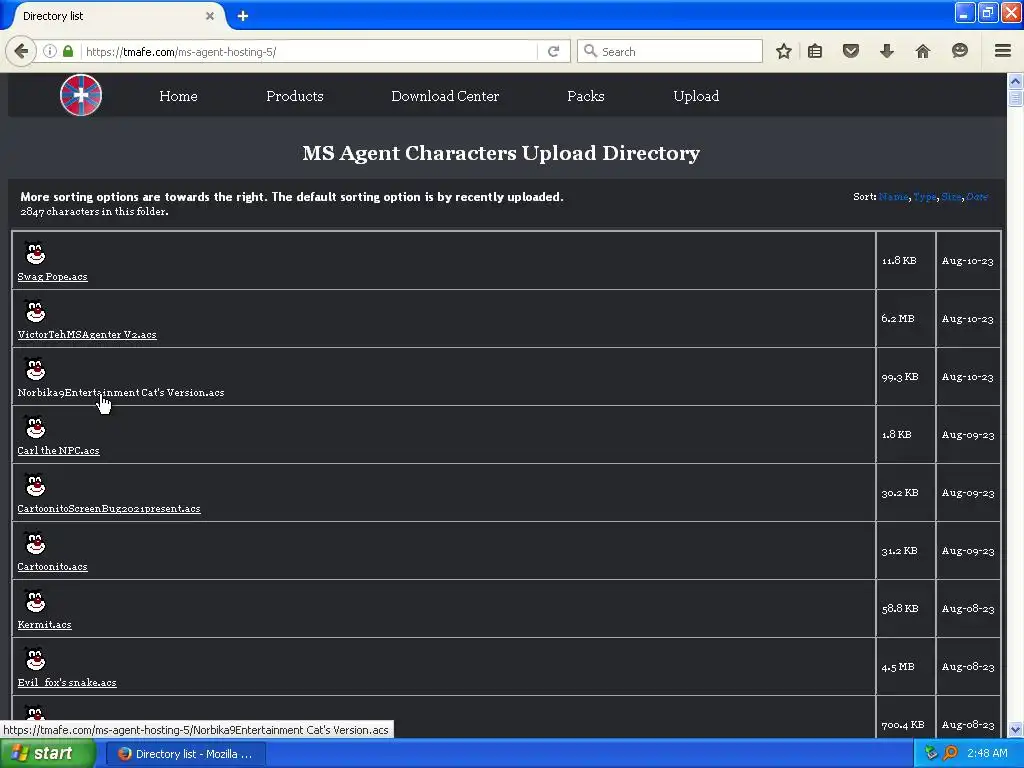Click the agent icon above VictorTehMSAgenter V2.acs
The image size is (1024, 768).
pos(35,311)
